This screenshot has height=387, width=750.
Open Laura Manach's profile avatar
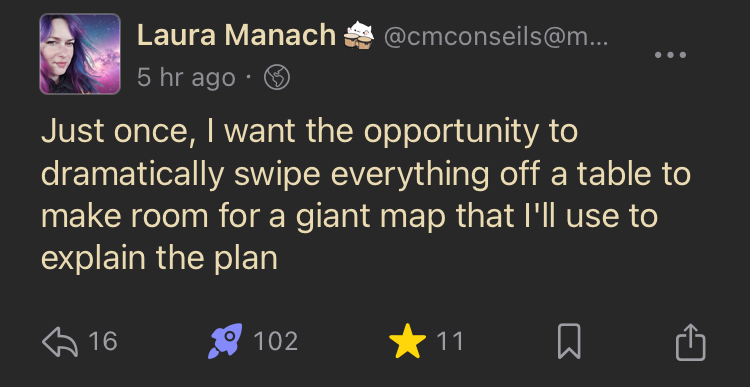coord(80,54)
